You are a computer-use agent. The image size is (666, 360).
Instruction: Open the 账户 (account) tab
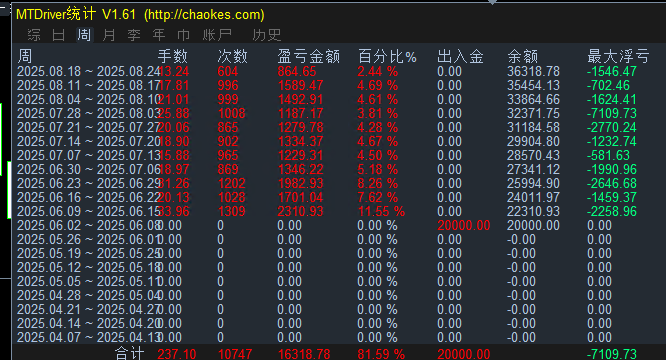click(217, 35)
